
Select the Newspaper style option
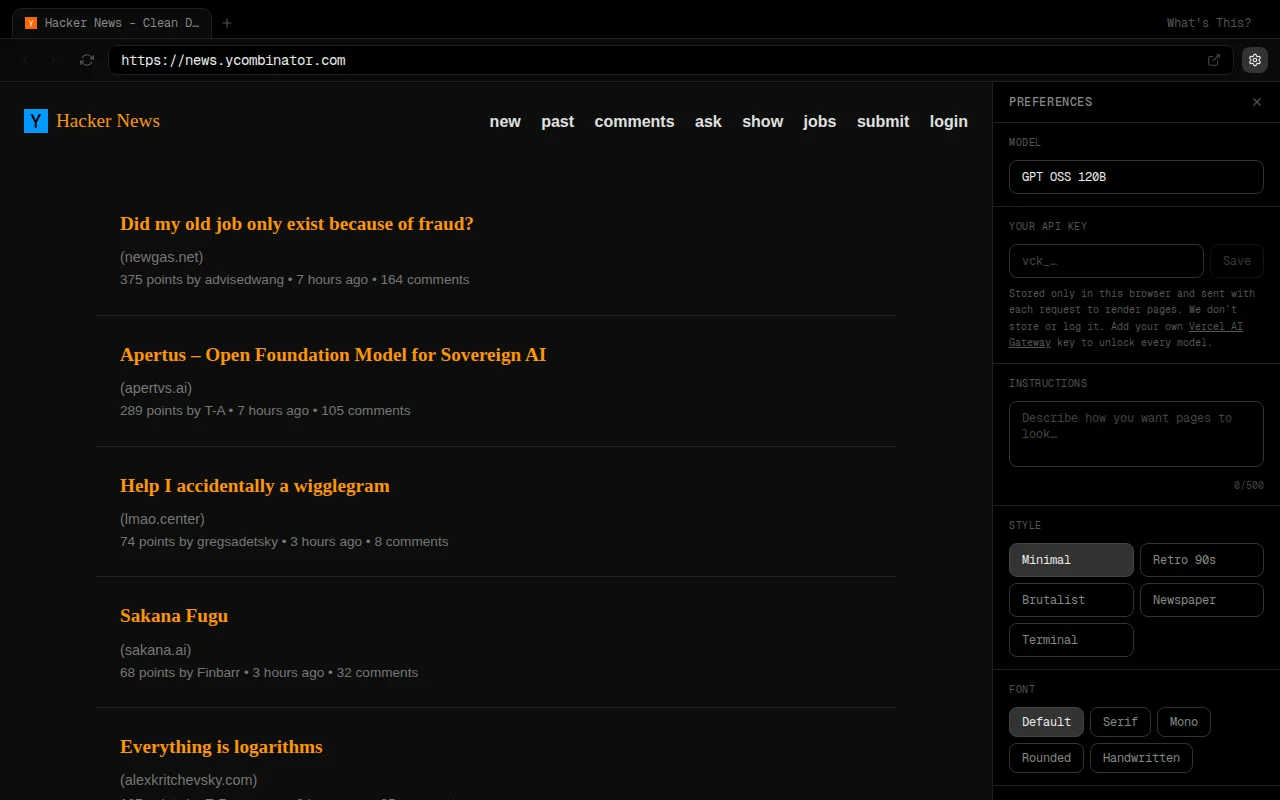click(x=1202, y=600)
